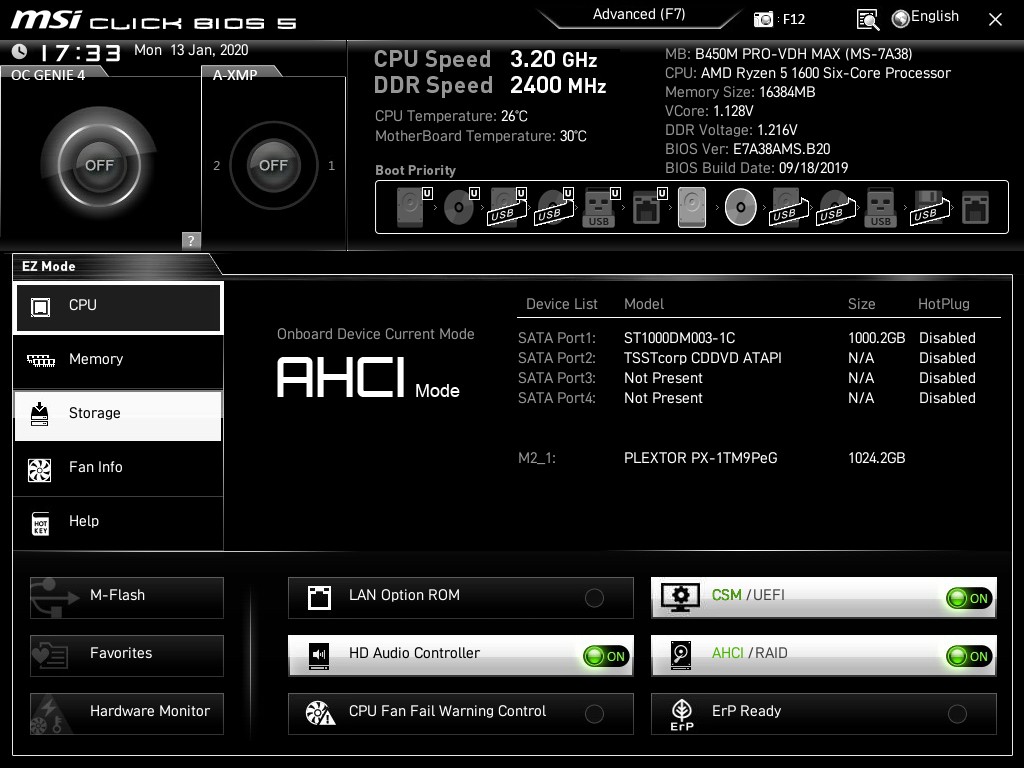Change the language from English
This screenshot has width=1024, height=768.
coord(935,16)
